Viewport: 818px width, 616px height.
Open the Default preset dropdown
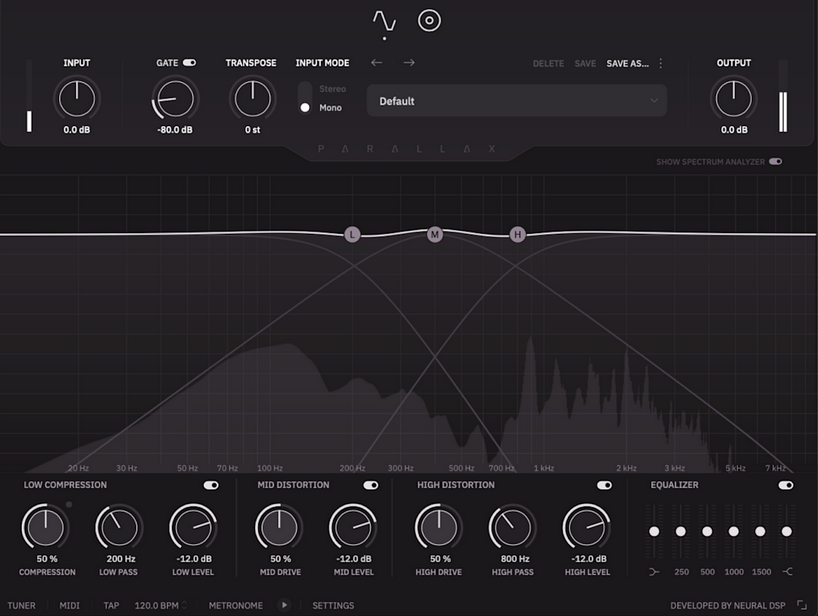(x=516, y=101)
